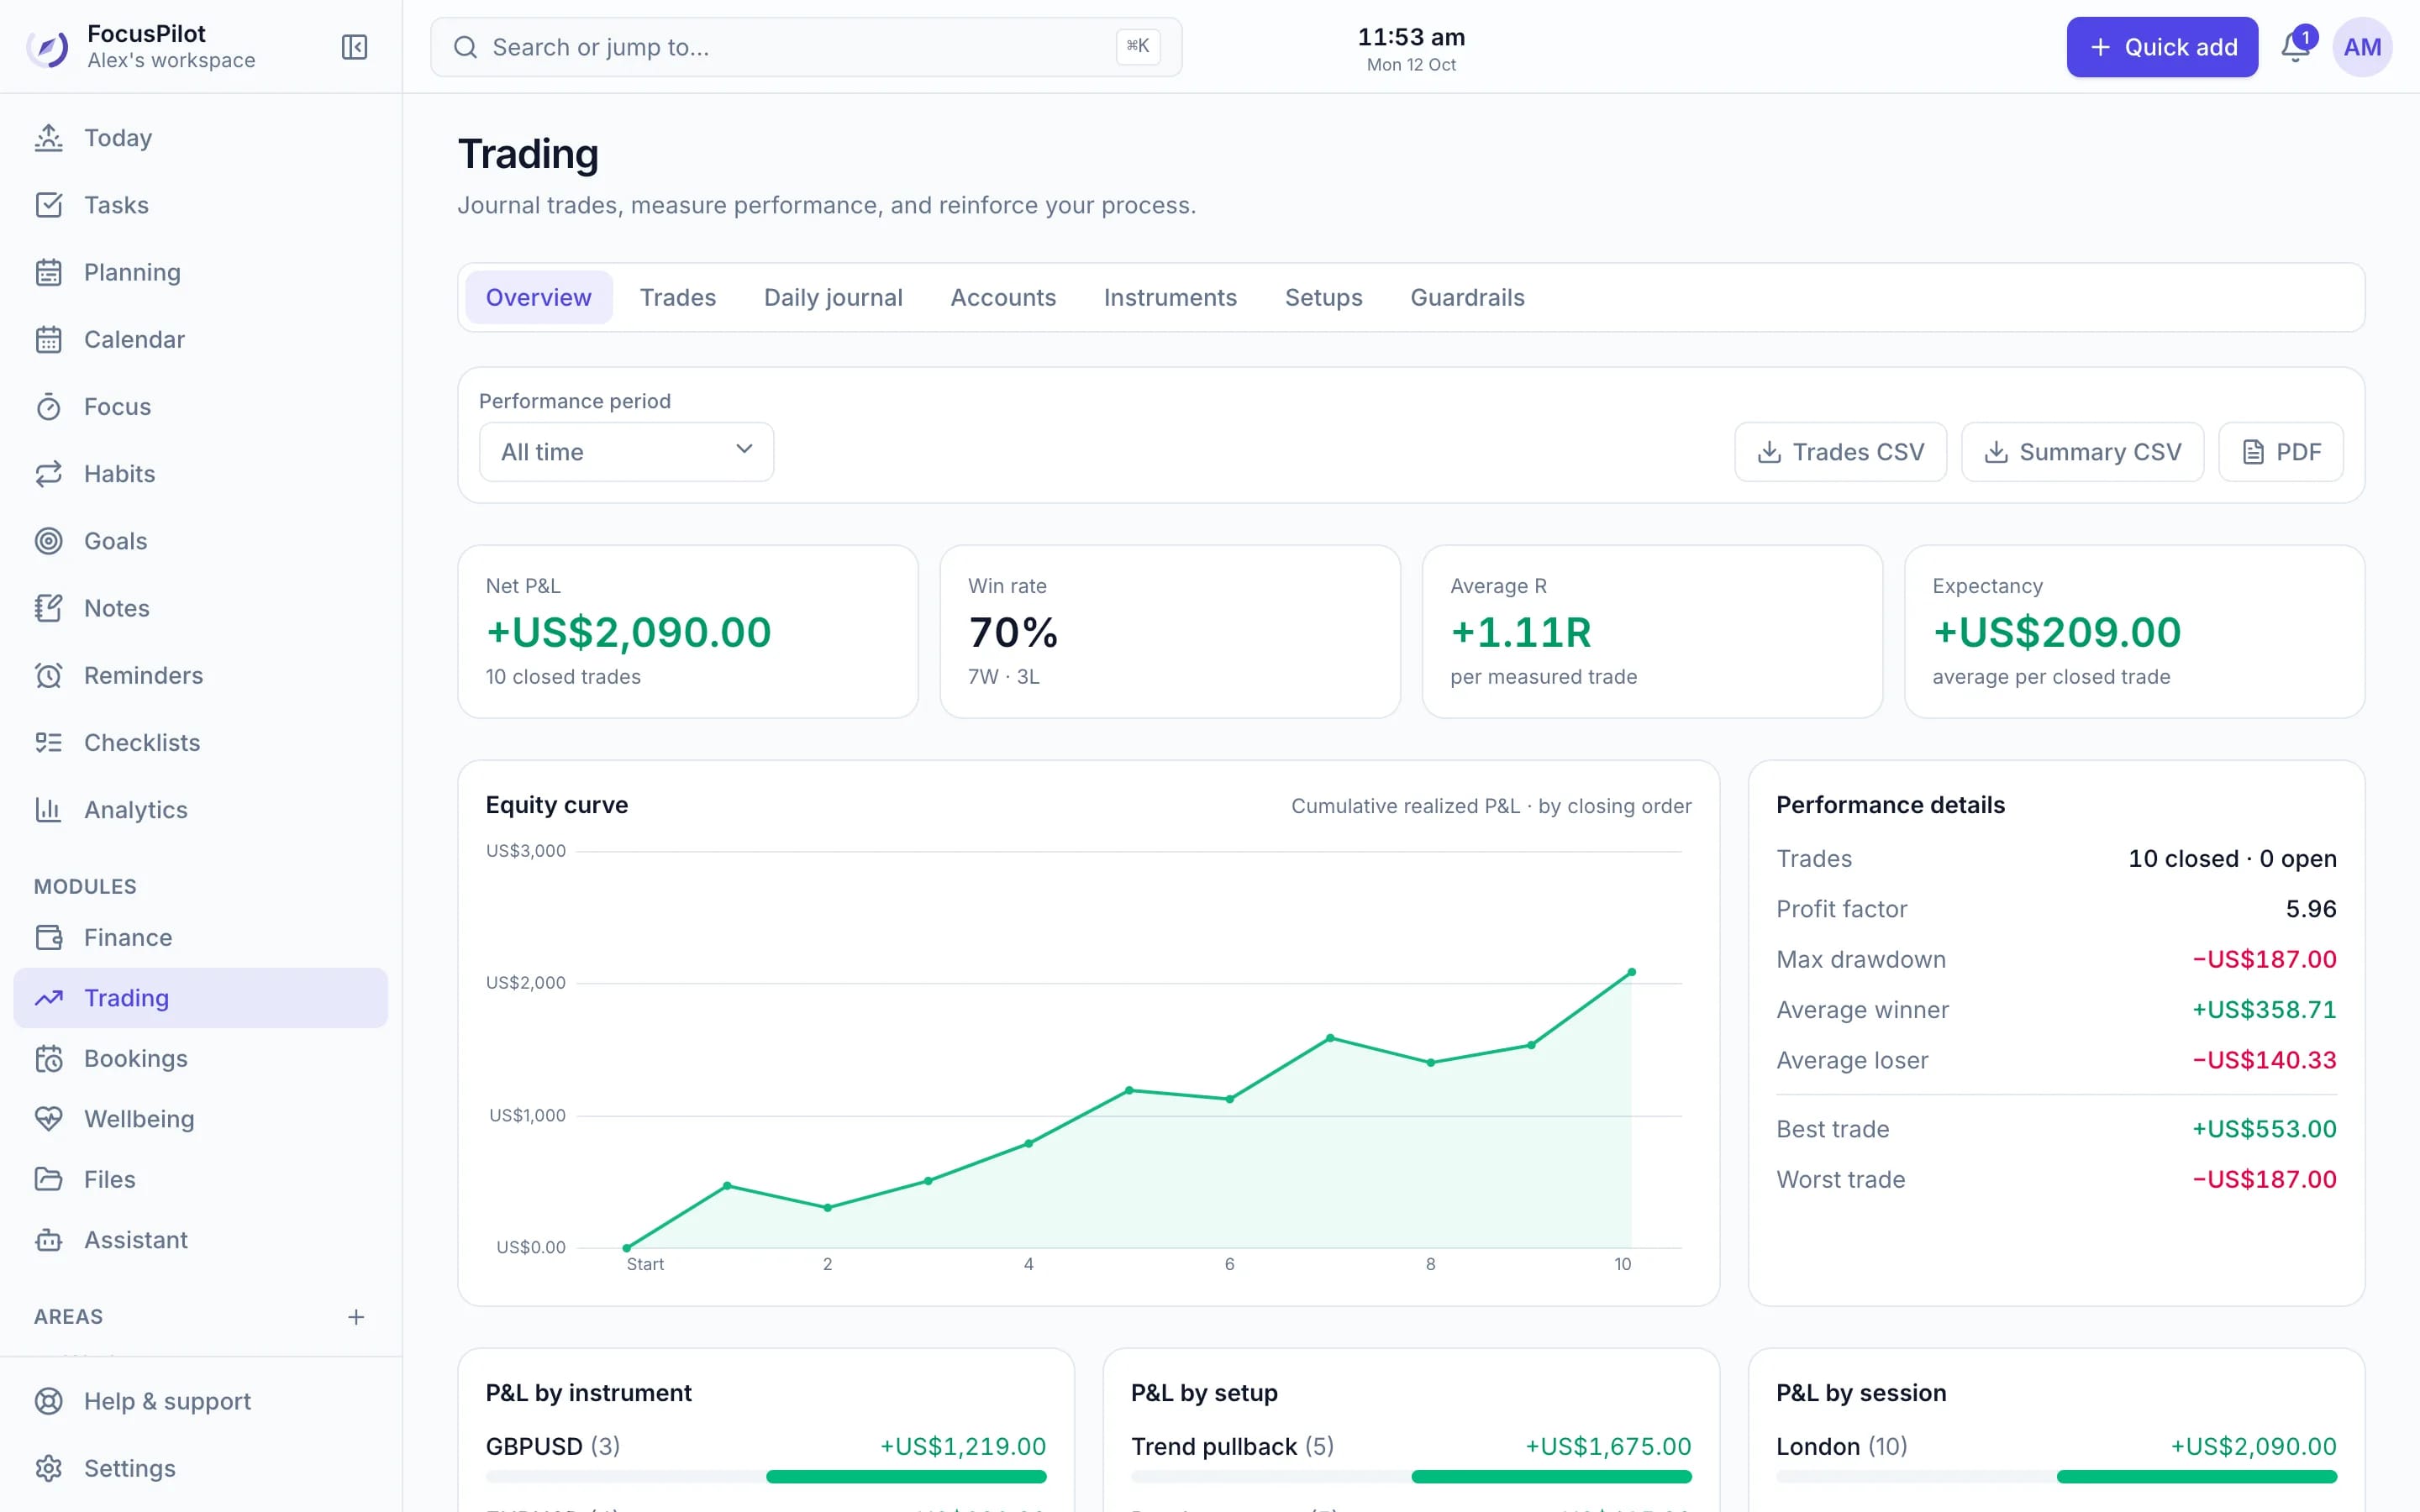This screenshot has width=2420, height=1512.
Task: Click the Notes pencil icon
Action: [x=48, y=608]
